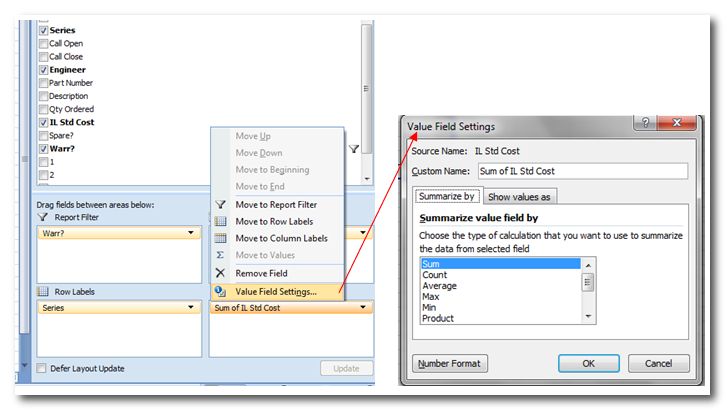Enable Defer Layout Update checkbox

click(41, 368)
